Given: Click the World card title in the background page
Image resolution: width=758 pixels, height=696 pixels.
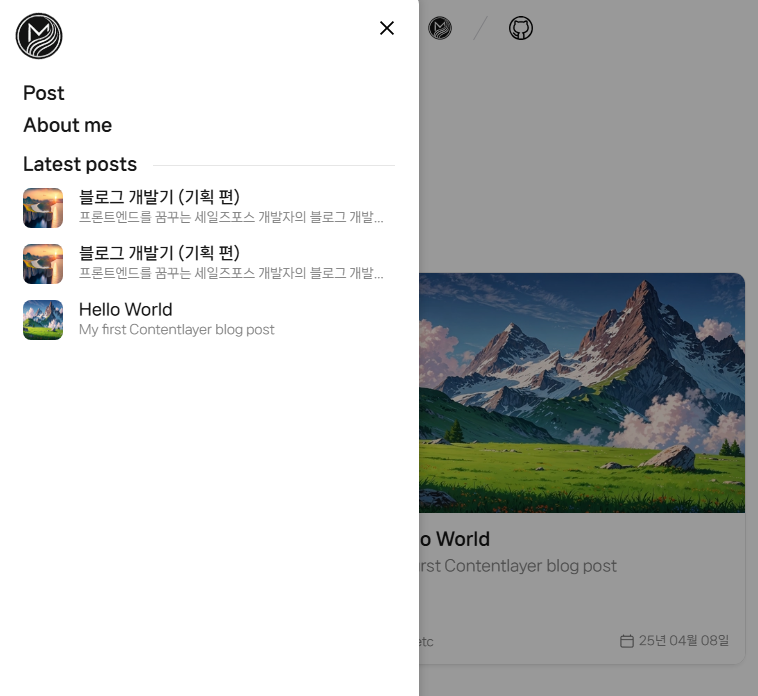Looking at the screenshot, I should coord(455,539).
